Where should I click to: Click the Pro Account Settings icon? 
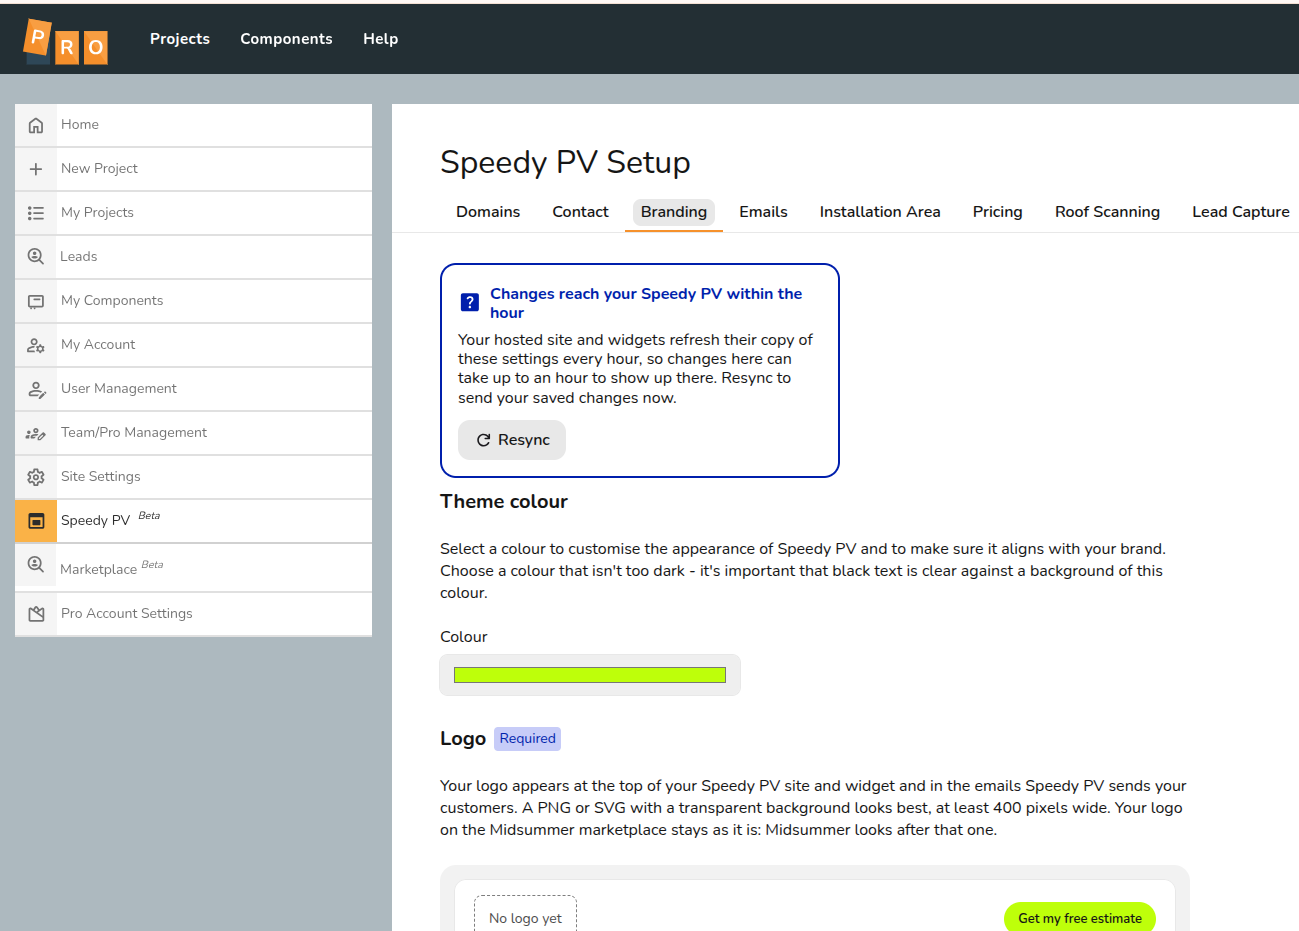[x=36, y=614]
